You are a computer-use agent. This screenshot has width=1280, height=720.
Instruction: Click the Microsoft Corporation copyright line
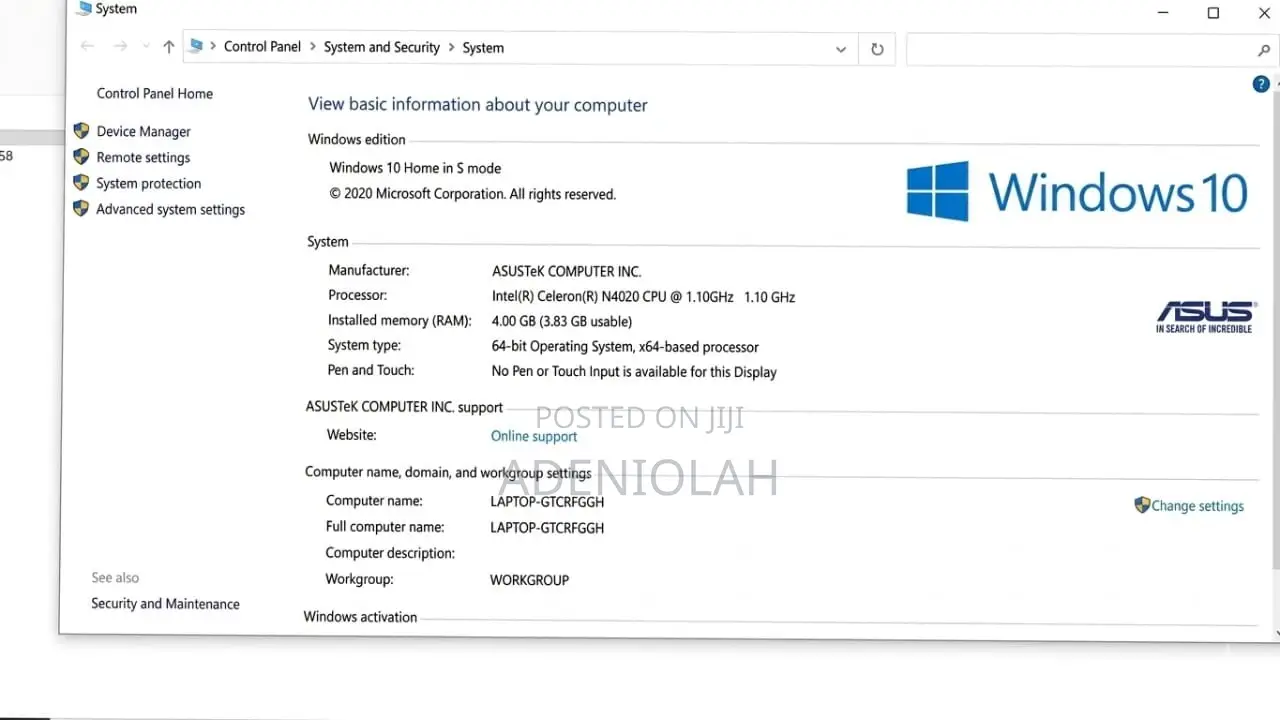coord(472,194)
